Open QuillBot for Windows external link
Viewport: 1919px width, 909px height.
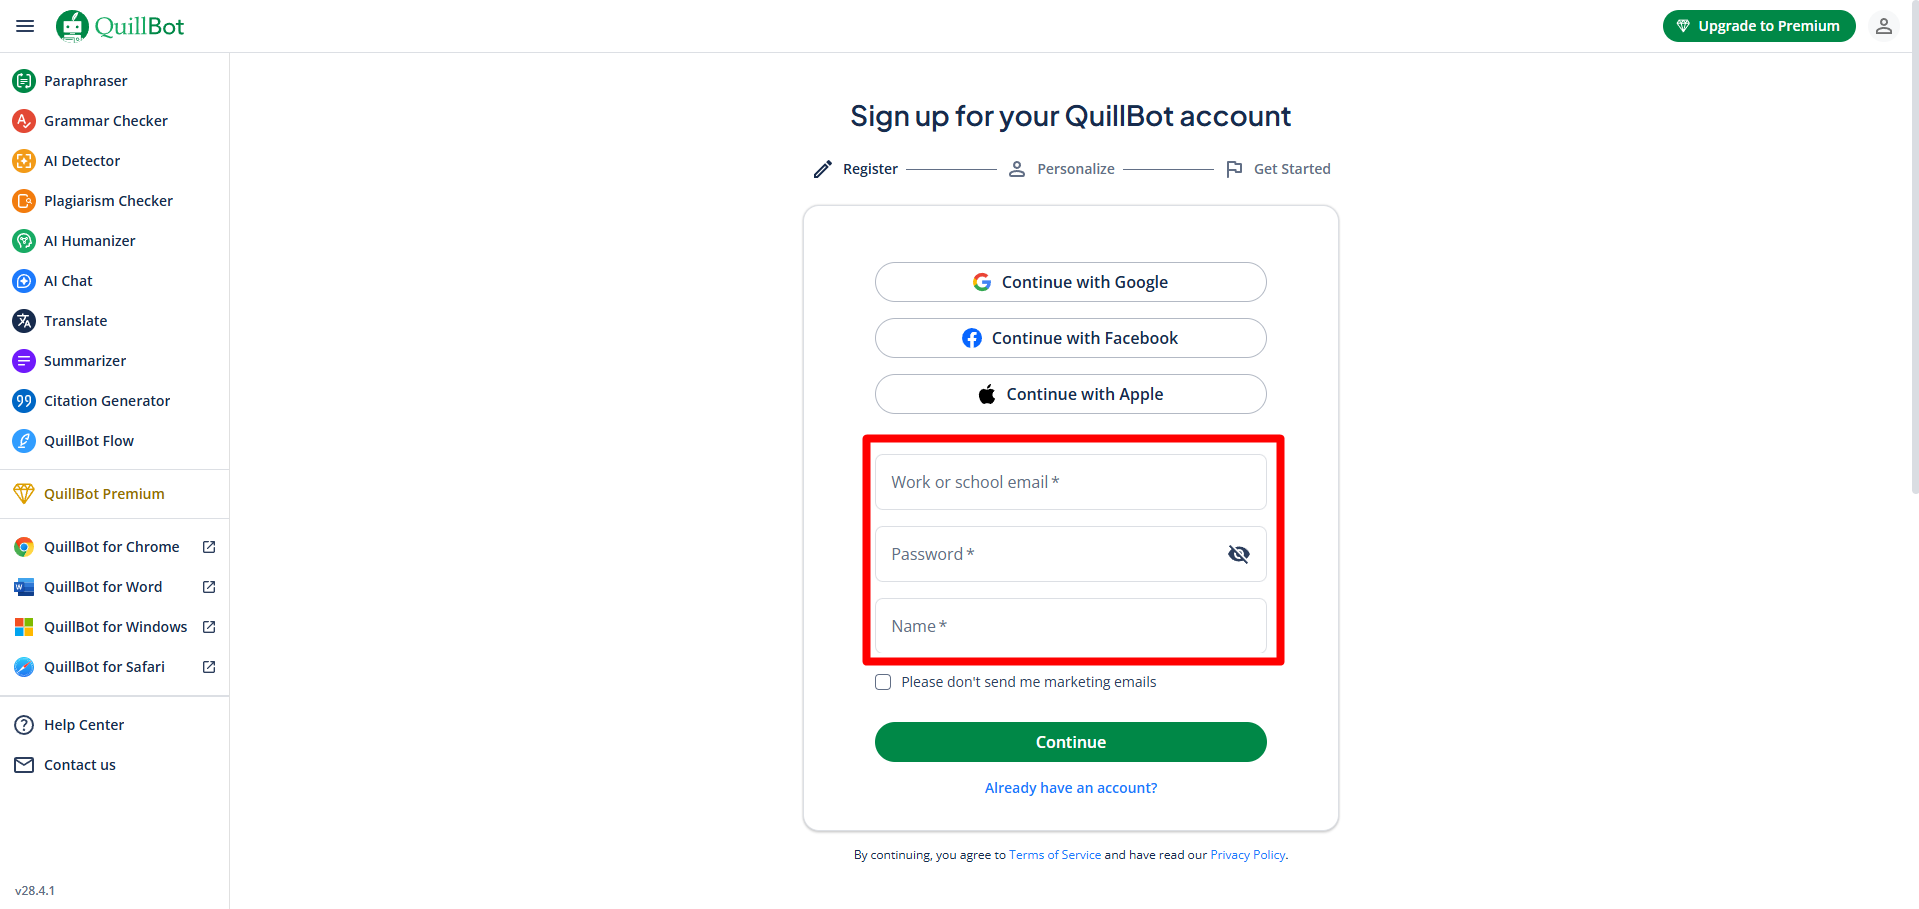pyautogui.click(x=209, y=627)
